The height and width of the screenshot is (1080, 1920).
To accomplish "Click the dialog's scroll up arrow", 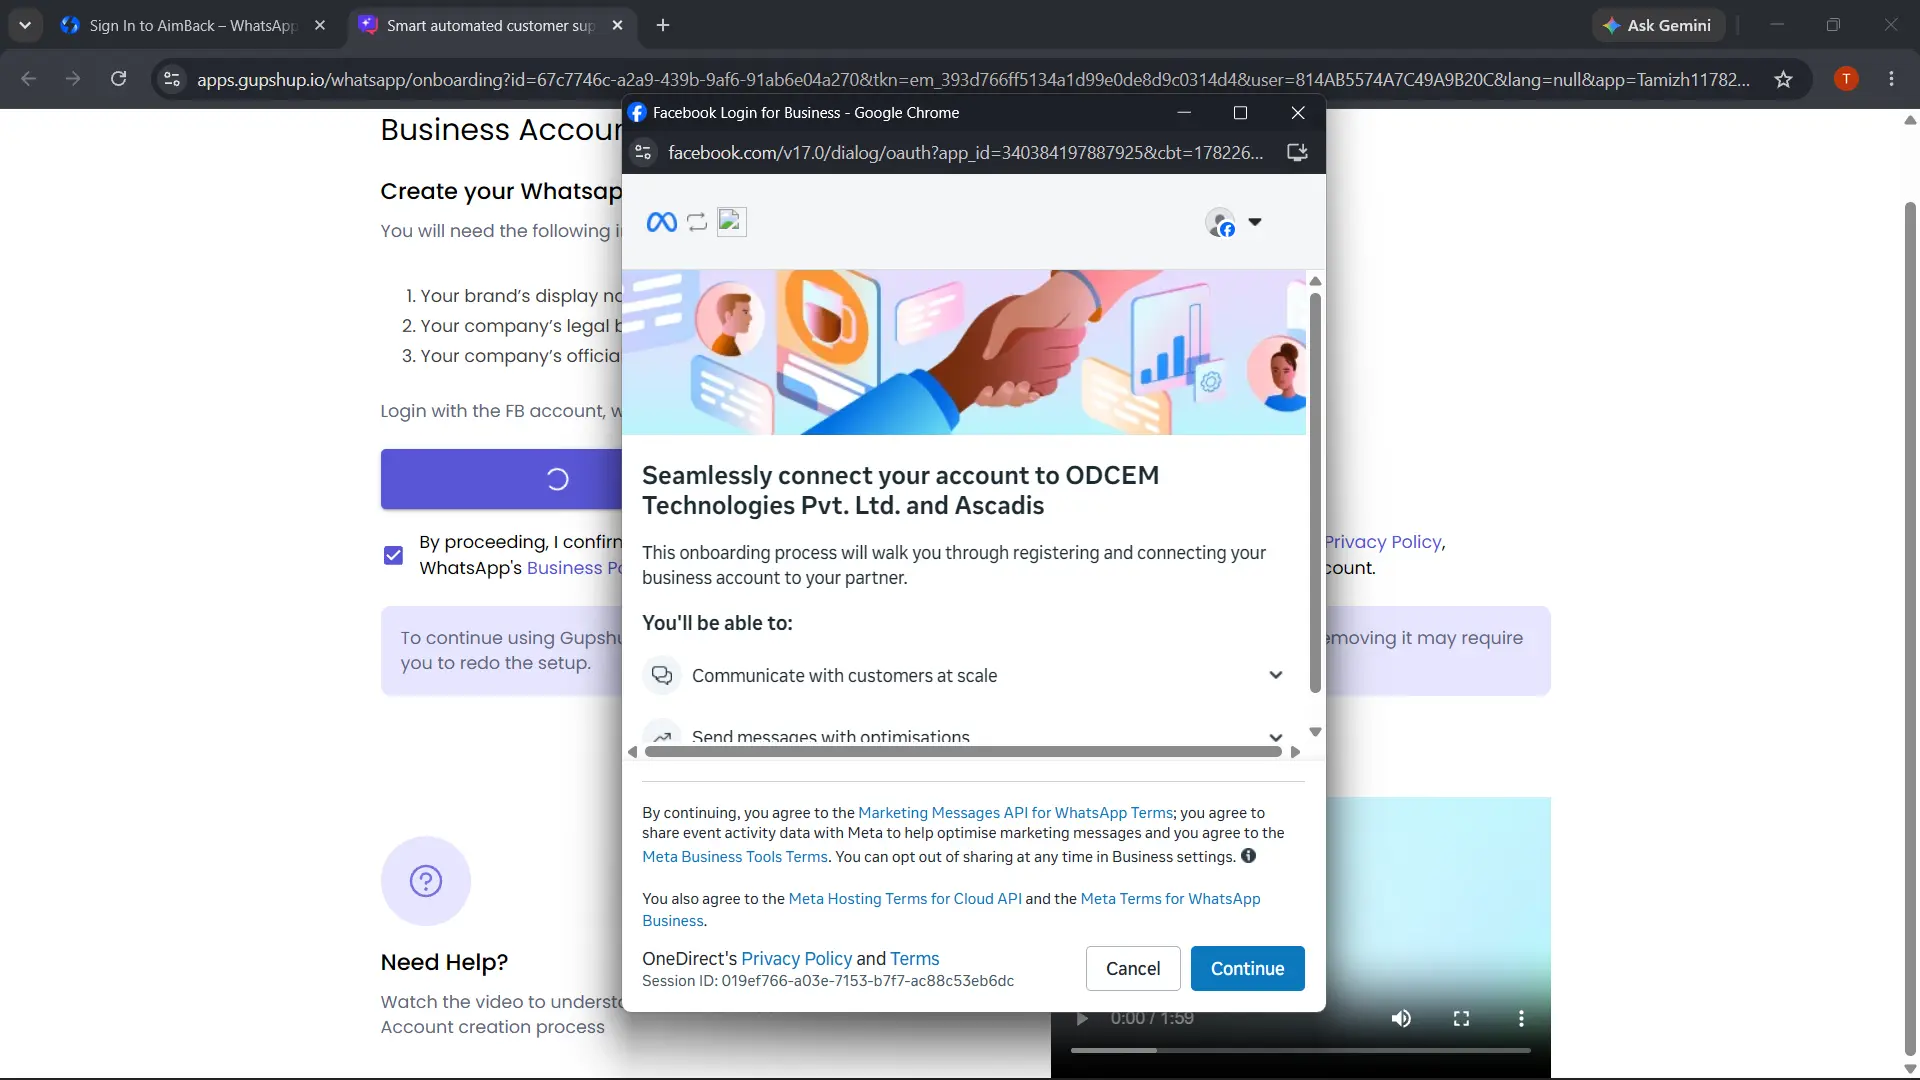I will click(1315, 281).
